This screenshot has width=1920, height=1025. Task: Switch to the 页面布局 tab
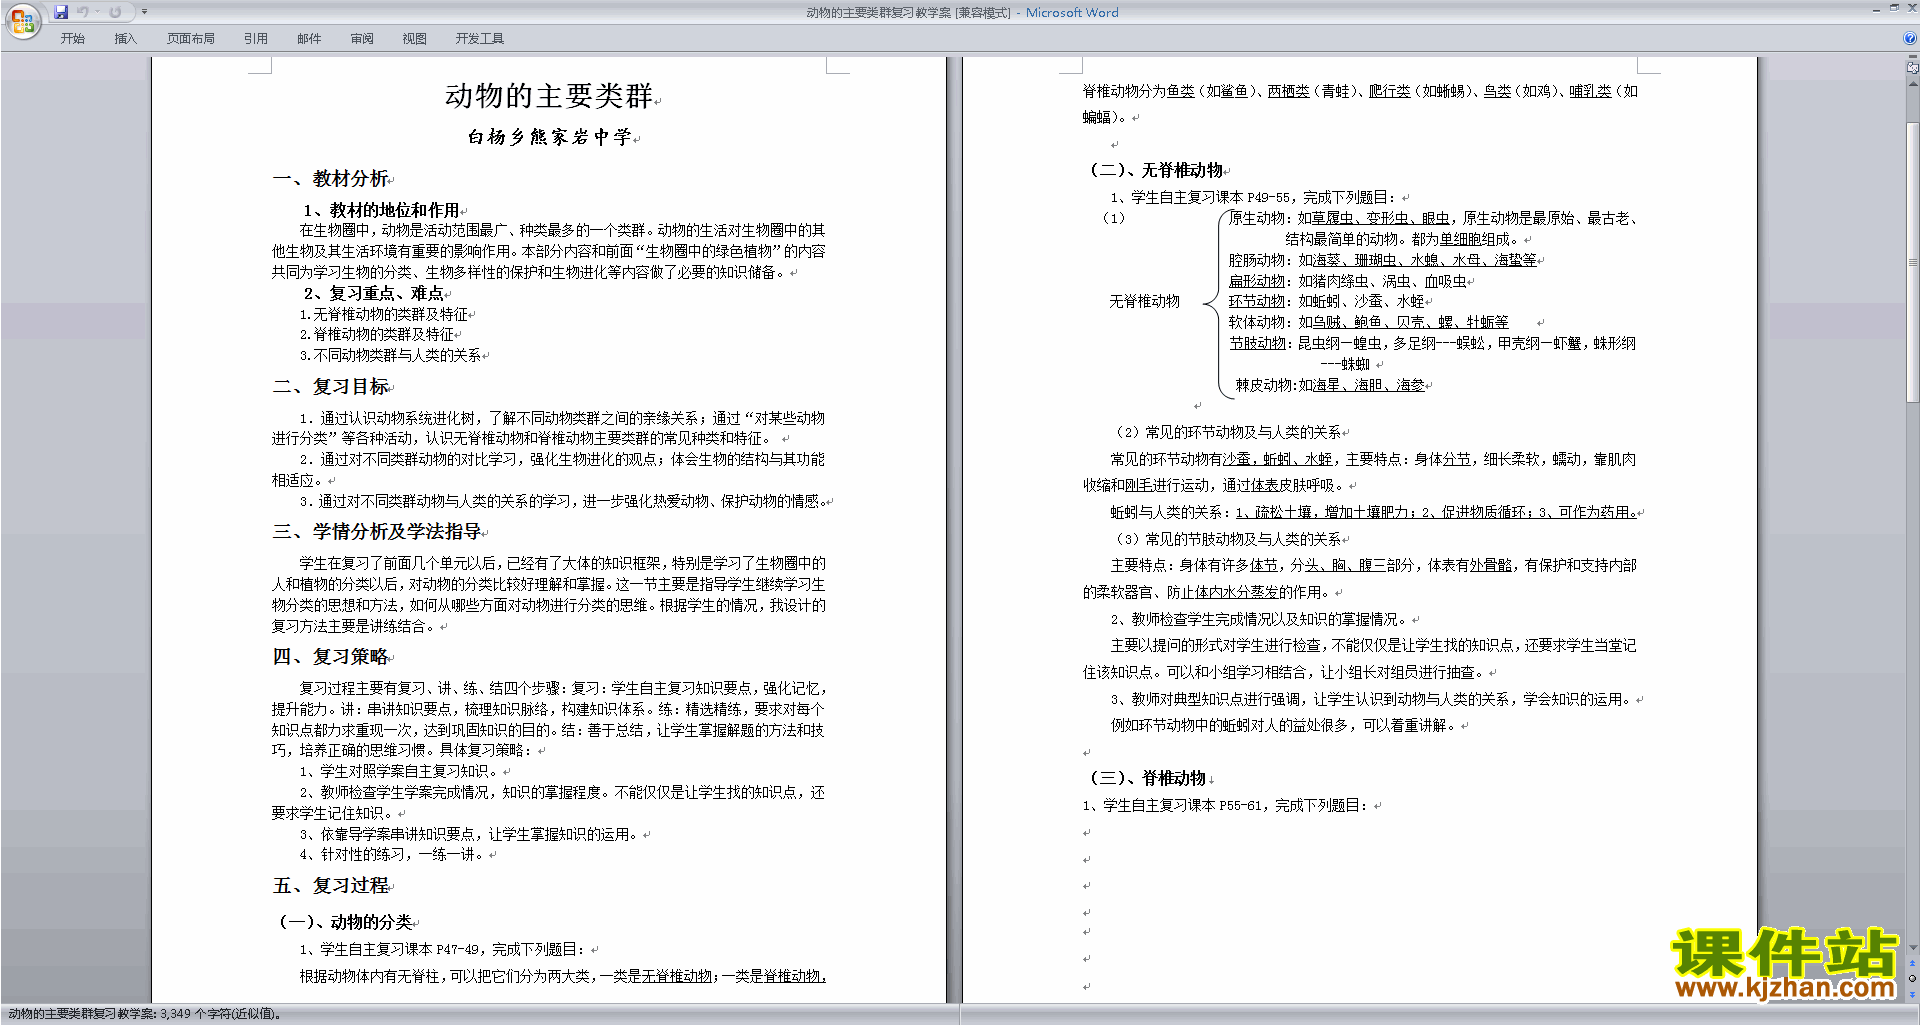[191, 39]
